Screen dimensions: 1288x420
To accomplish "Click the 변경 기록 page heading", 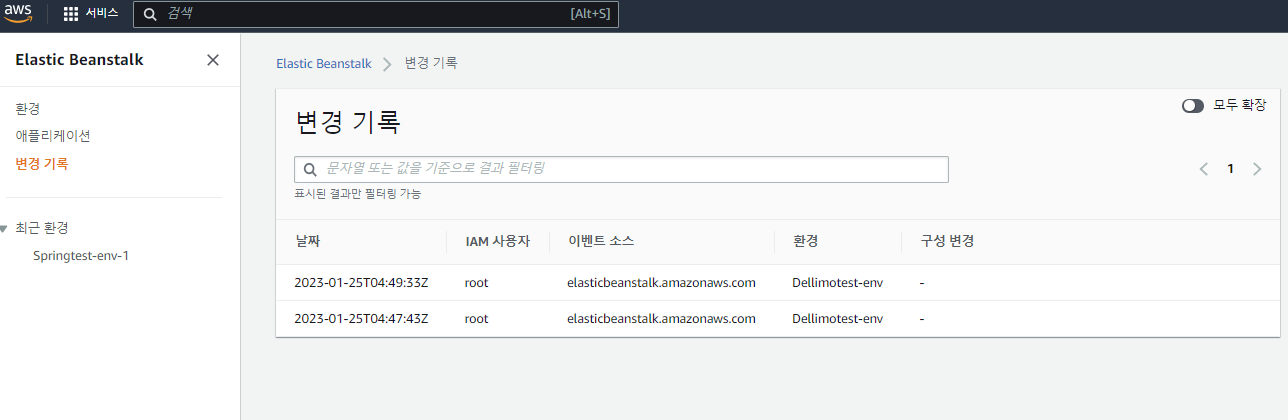I will pyautogui.click(x=348, y=122).
